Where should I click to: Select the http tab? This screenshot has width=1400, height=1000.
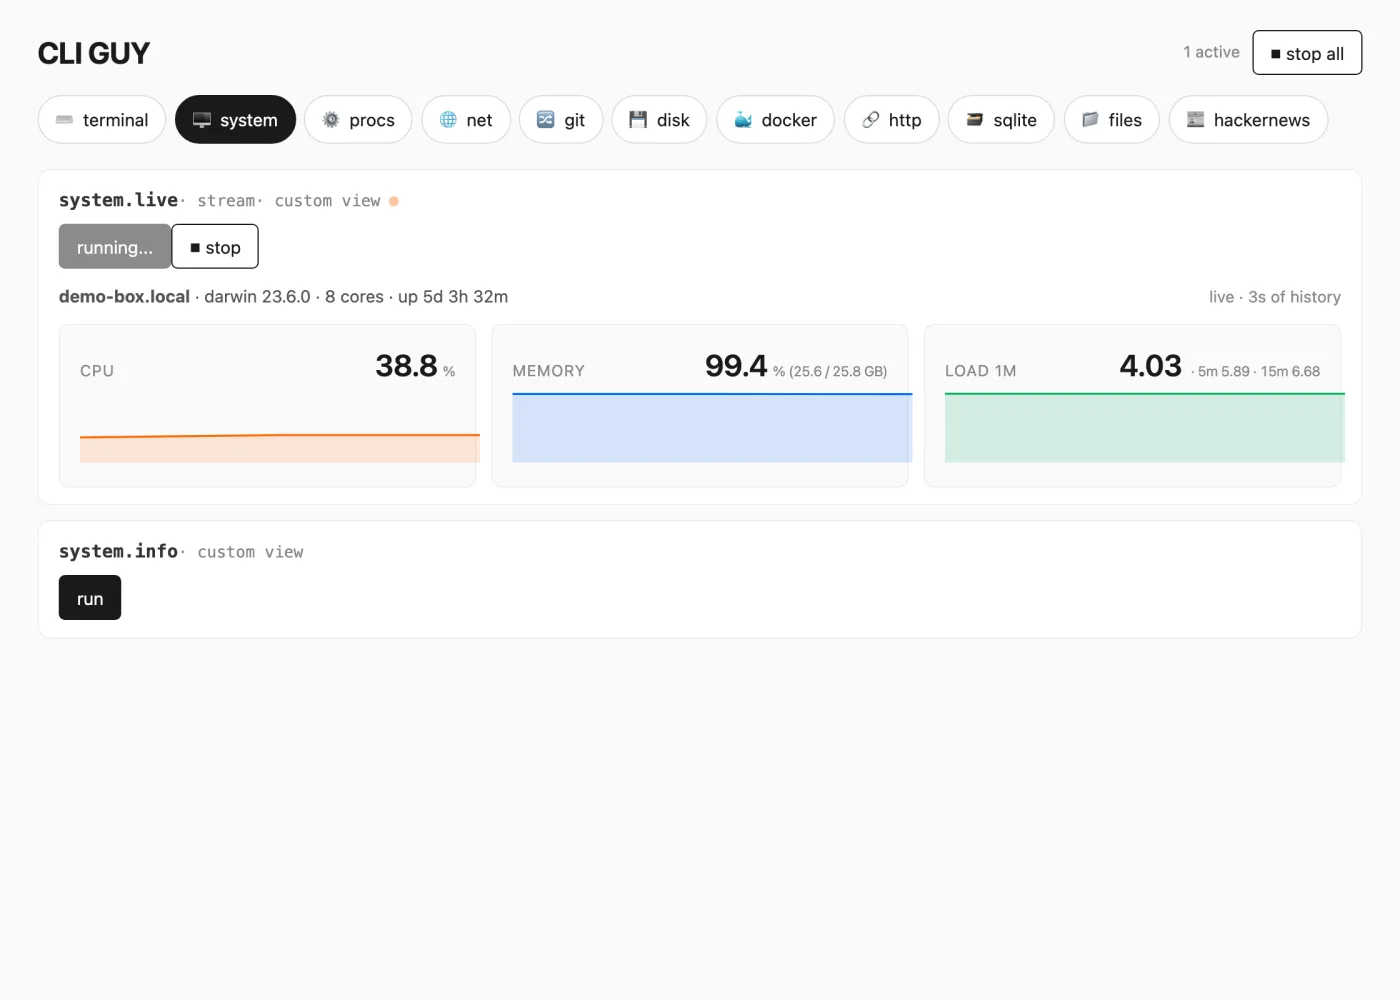[x=892, y=120]
